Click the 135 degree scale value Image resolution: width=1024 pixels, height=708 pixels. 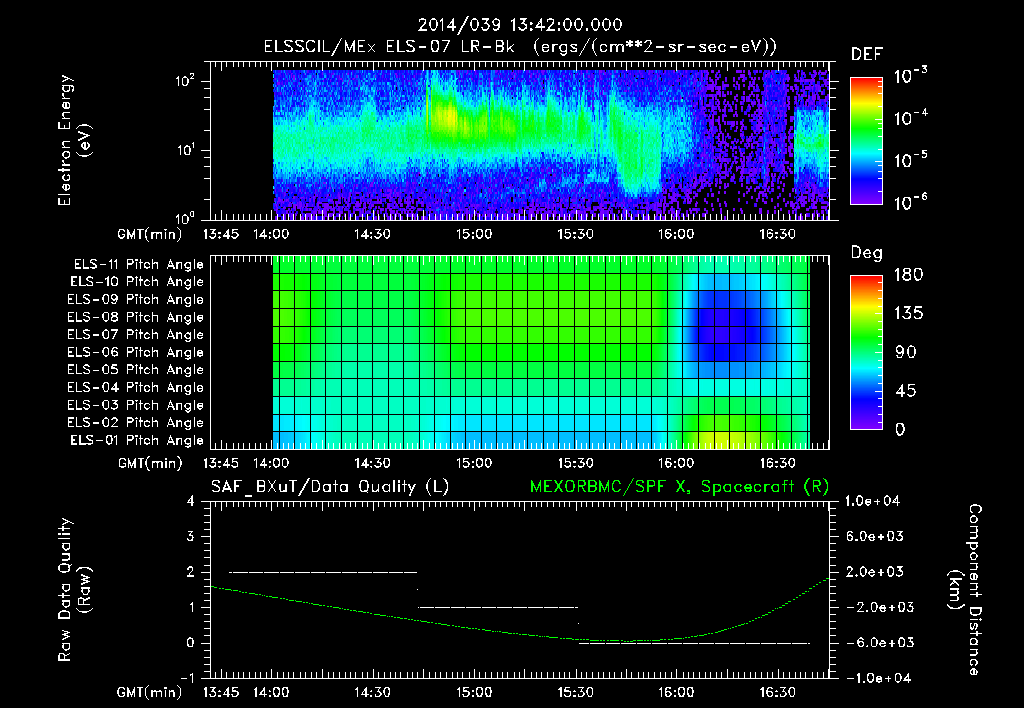coord(909,313)
